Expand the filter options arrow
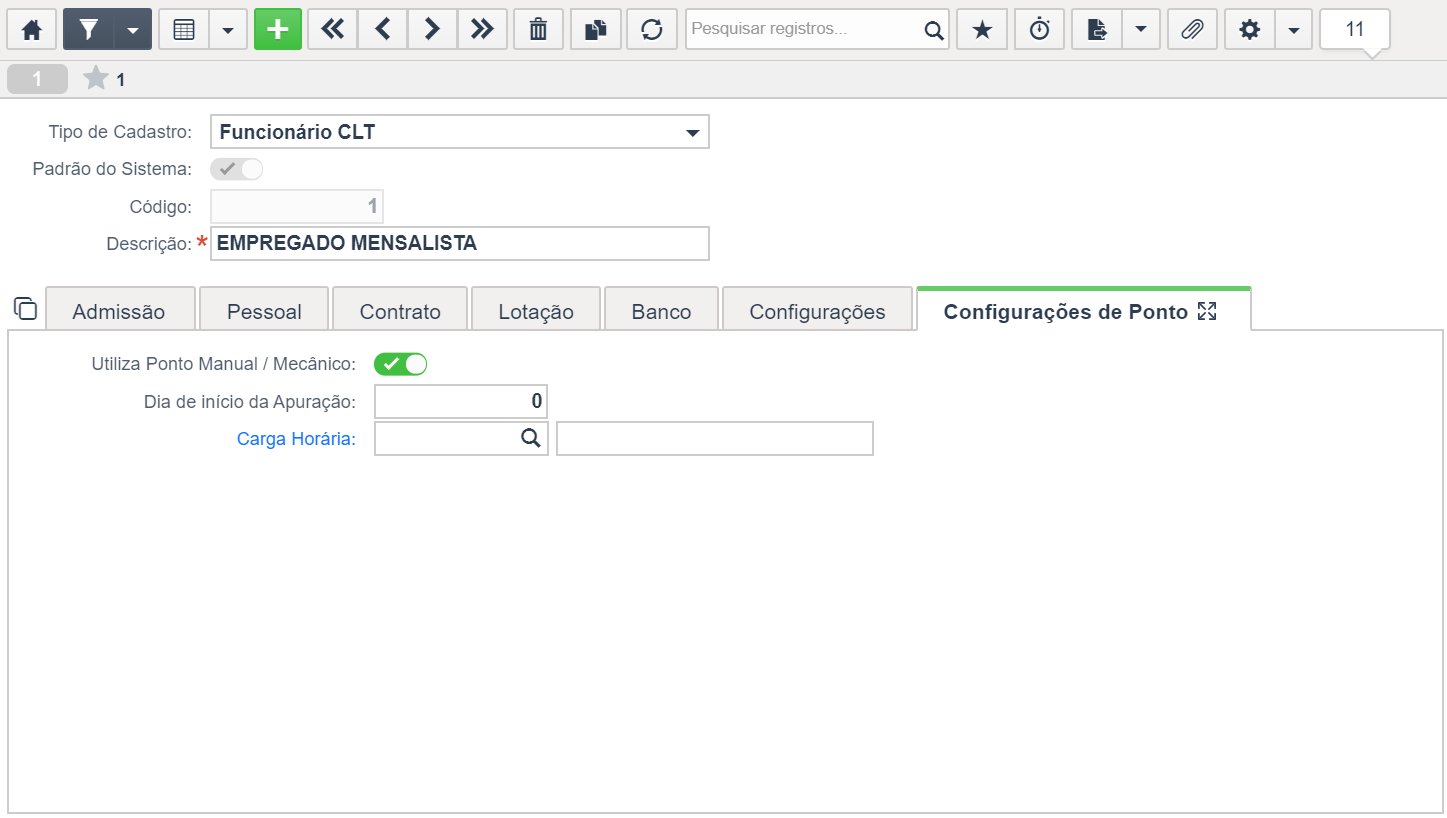Screen dimensions: 1447x818 (133, 30)
